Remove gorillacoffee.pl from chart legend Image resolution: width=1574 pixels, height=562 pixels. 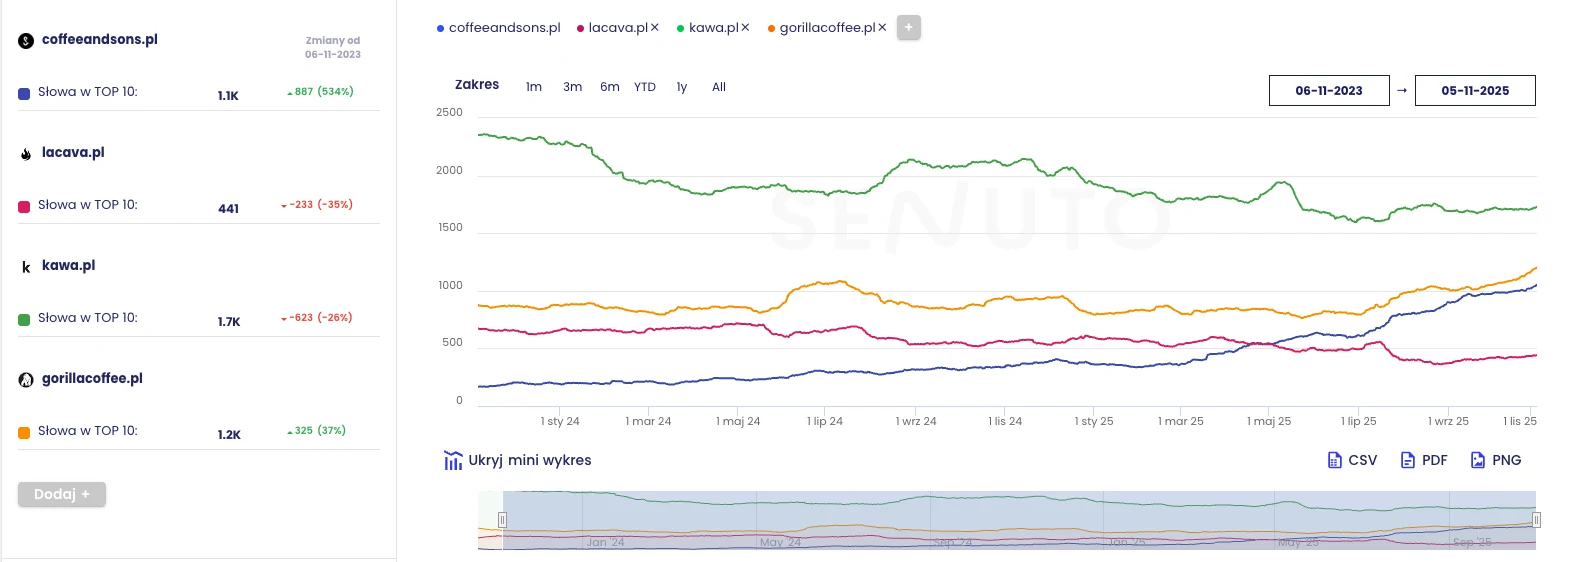point(882,28)
